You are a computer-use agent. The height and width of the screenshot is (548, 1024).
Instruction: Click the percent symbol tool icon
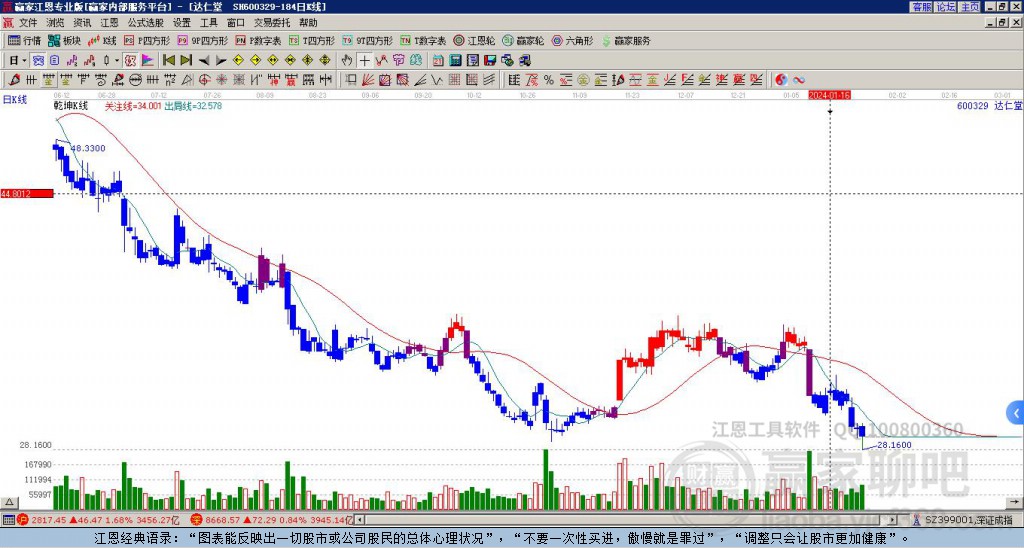click(x=549, y=80)
